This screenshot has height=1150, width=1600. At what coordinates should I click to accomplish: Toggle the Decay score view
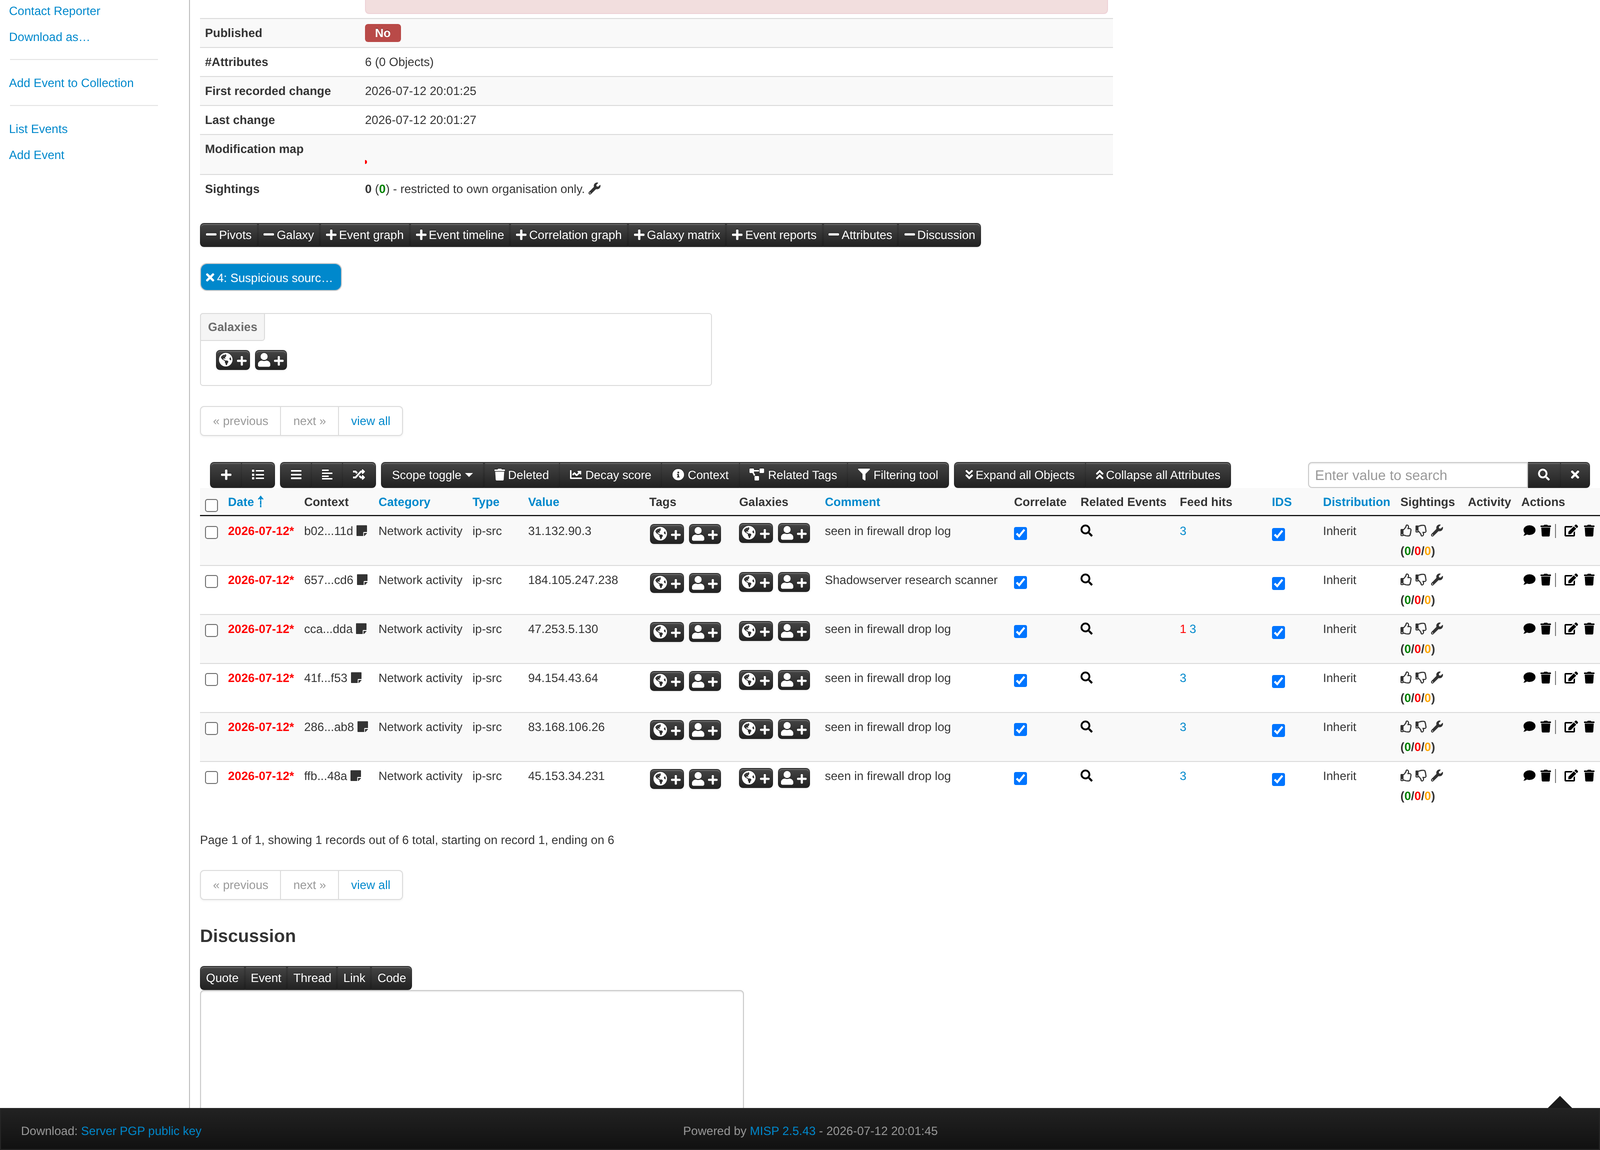610,475
